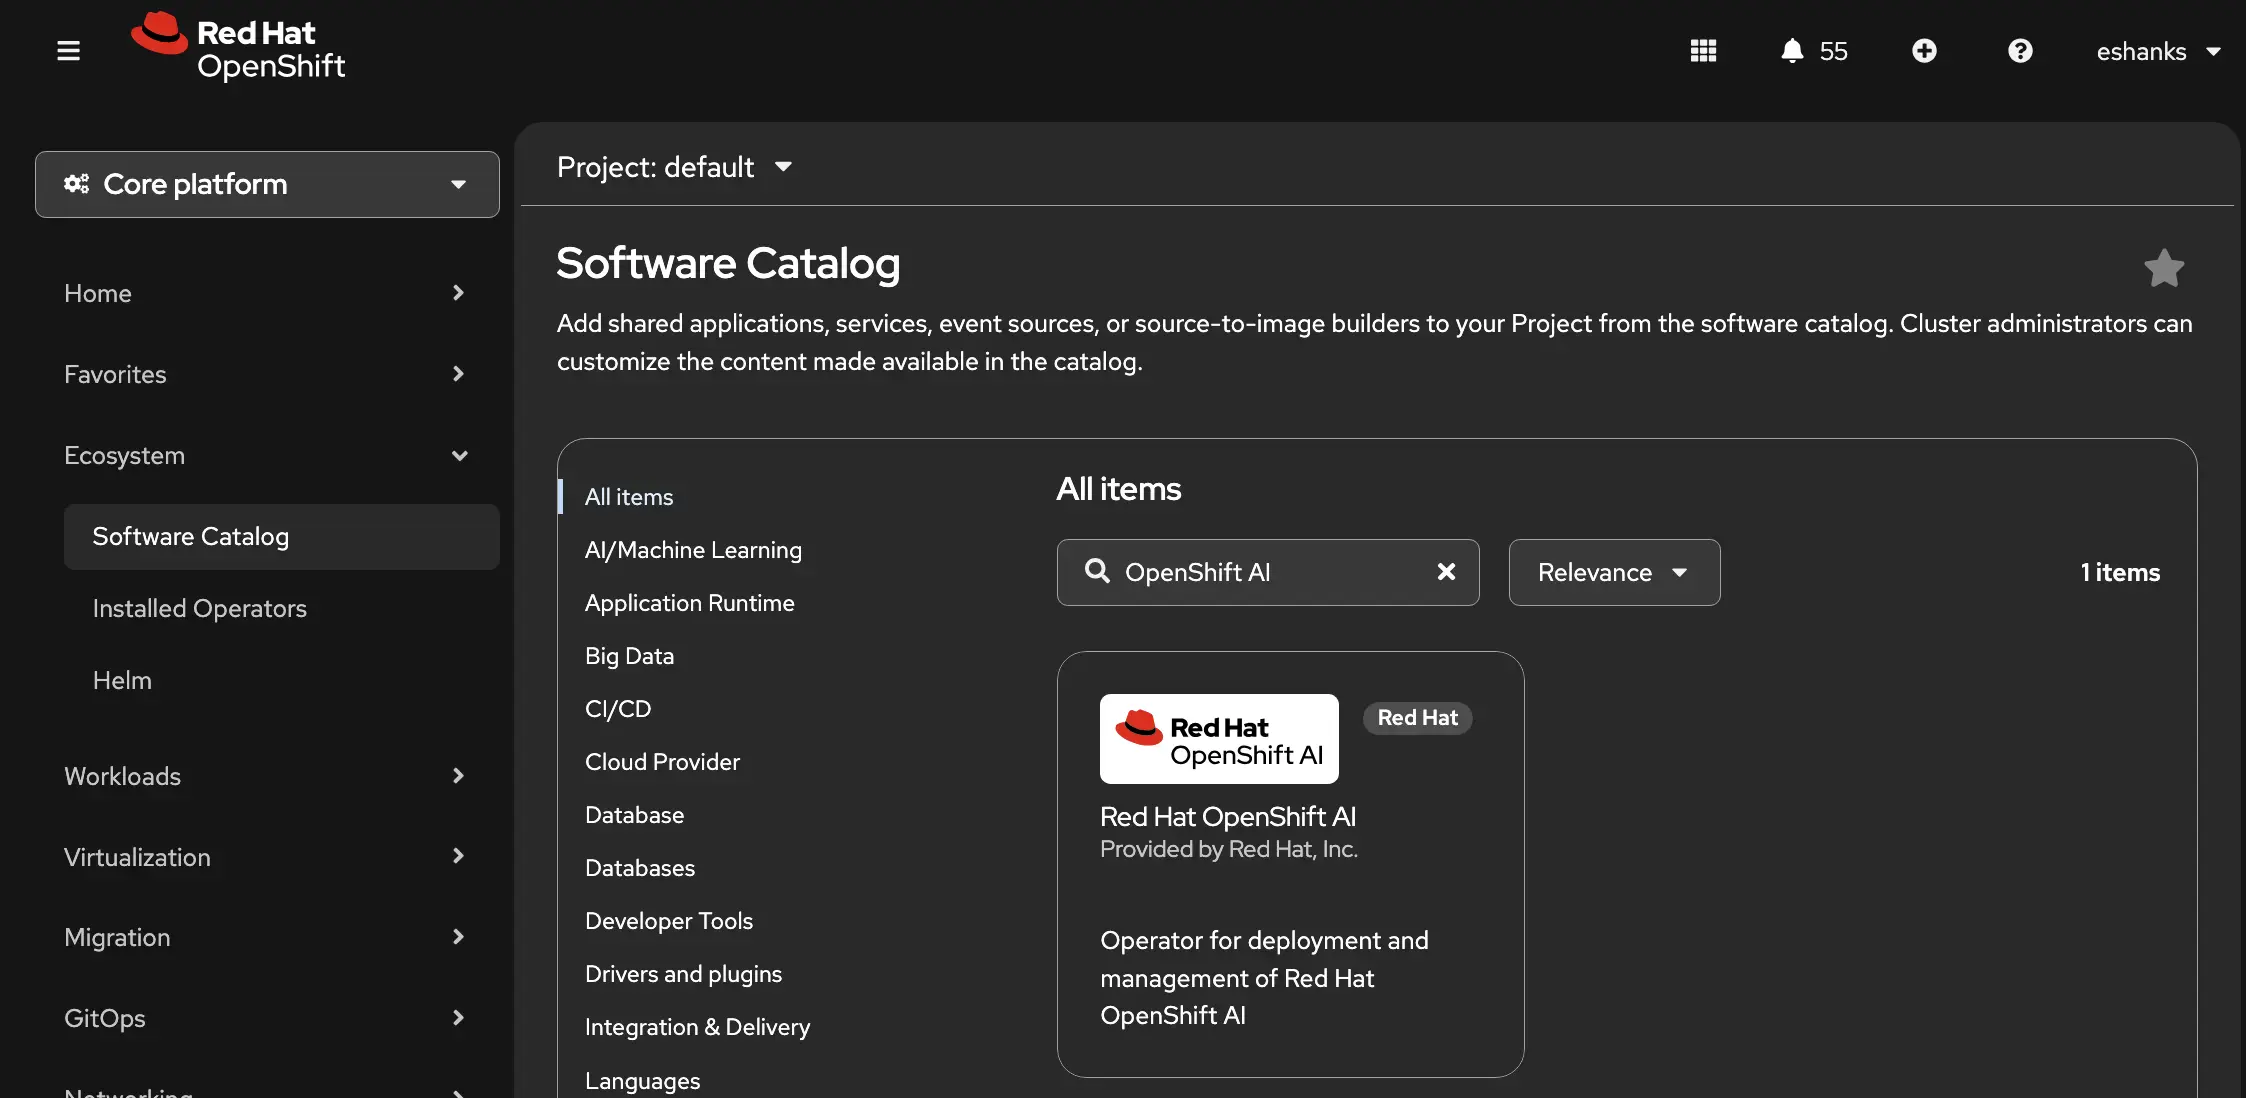Click the Red Hat OpenShift AI logo image
The width and height of the screenshot is (2246, 1098).
click(1219, 739)
